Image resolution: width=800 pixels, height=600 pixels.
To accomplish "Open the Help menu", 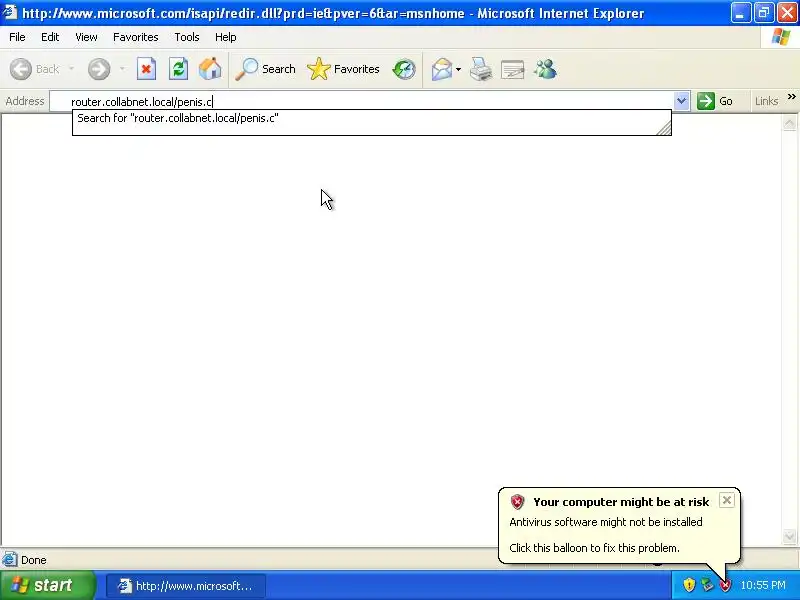I will pyautogui.click(x=226, y=37).
